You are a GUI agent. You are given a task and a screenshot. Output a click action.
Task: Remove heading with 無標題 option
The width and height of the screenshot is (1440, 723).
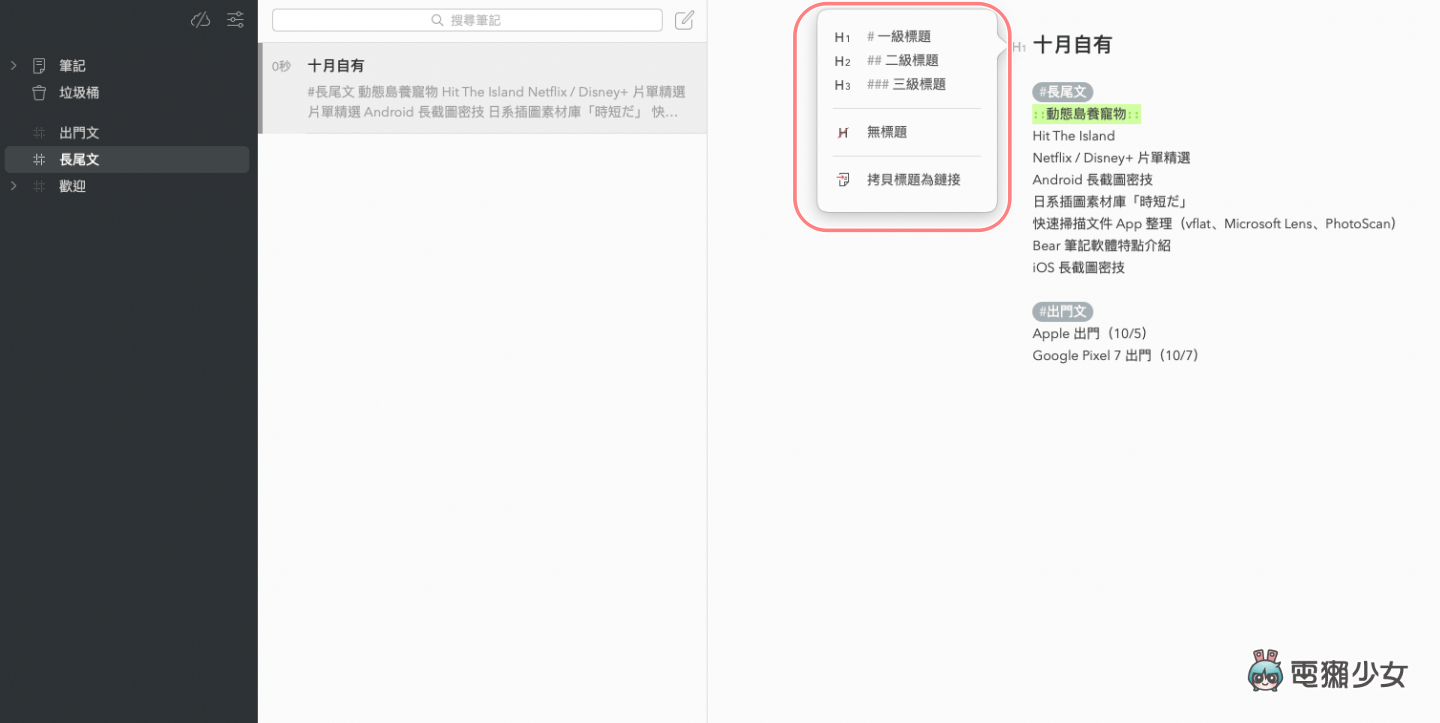click(886, 132)
